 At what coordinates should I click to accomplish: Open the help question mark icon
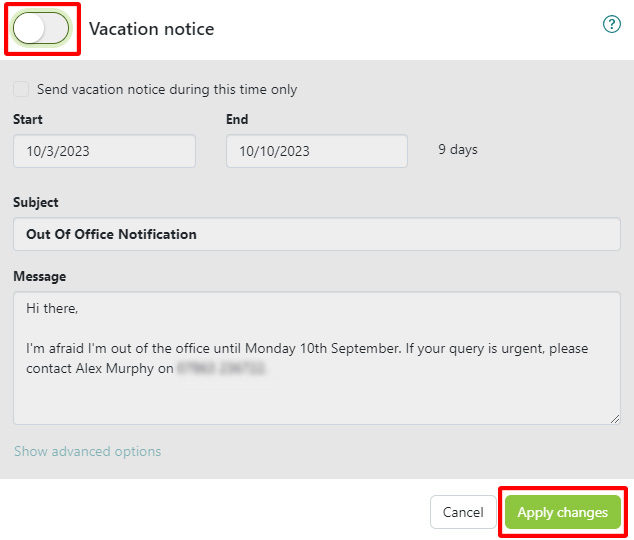(x=612, y=25)
